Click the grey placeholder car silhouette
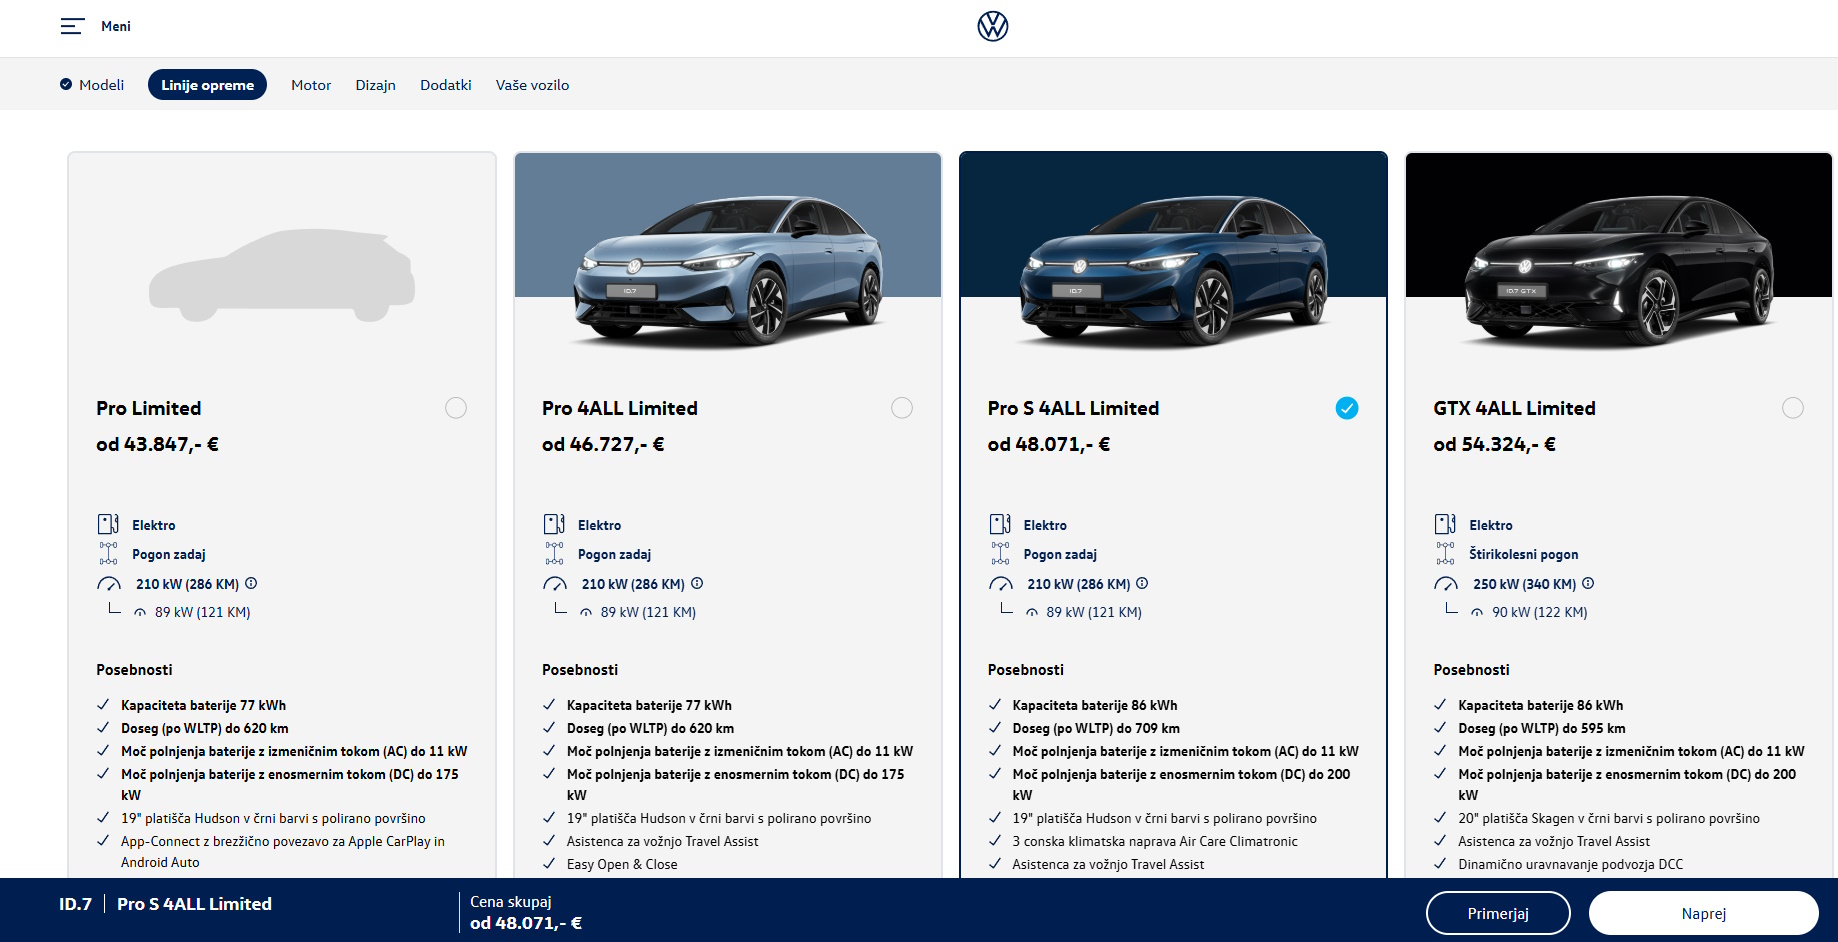The width and height of the screenshot is (1838, 942). tap(282, 275)
